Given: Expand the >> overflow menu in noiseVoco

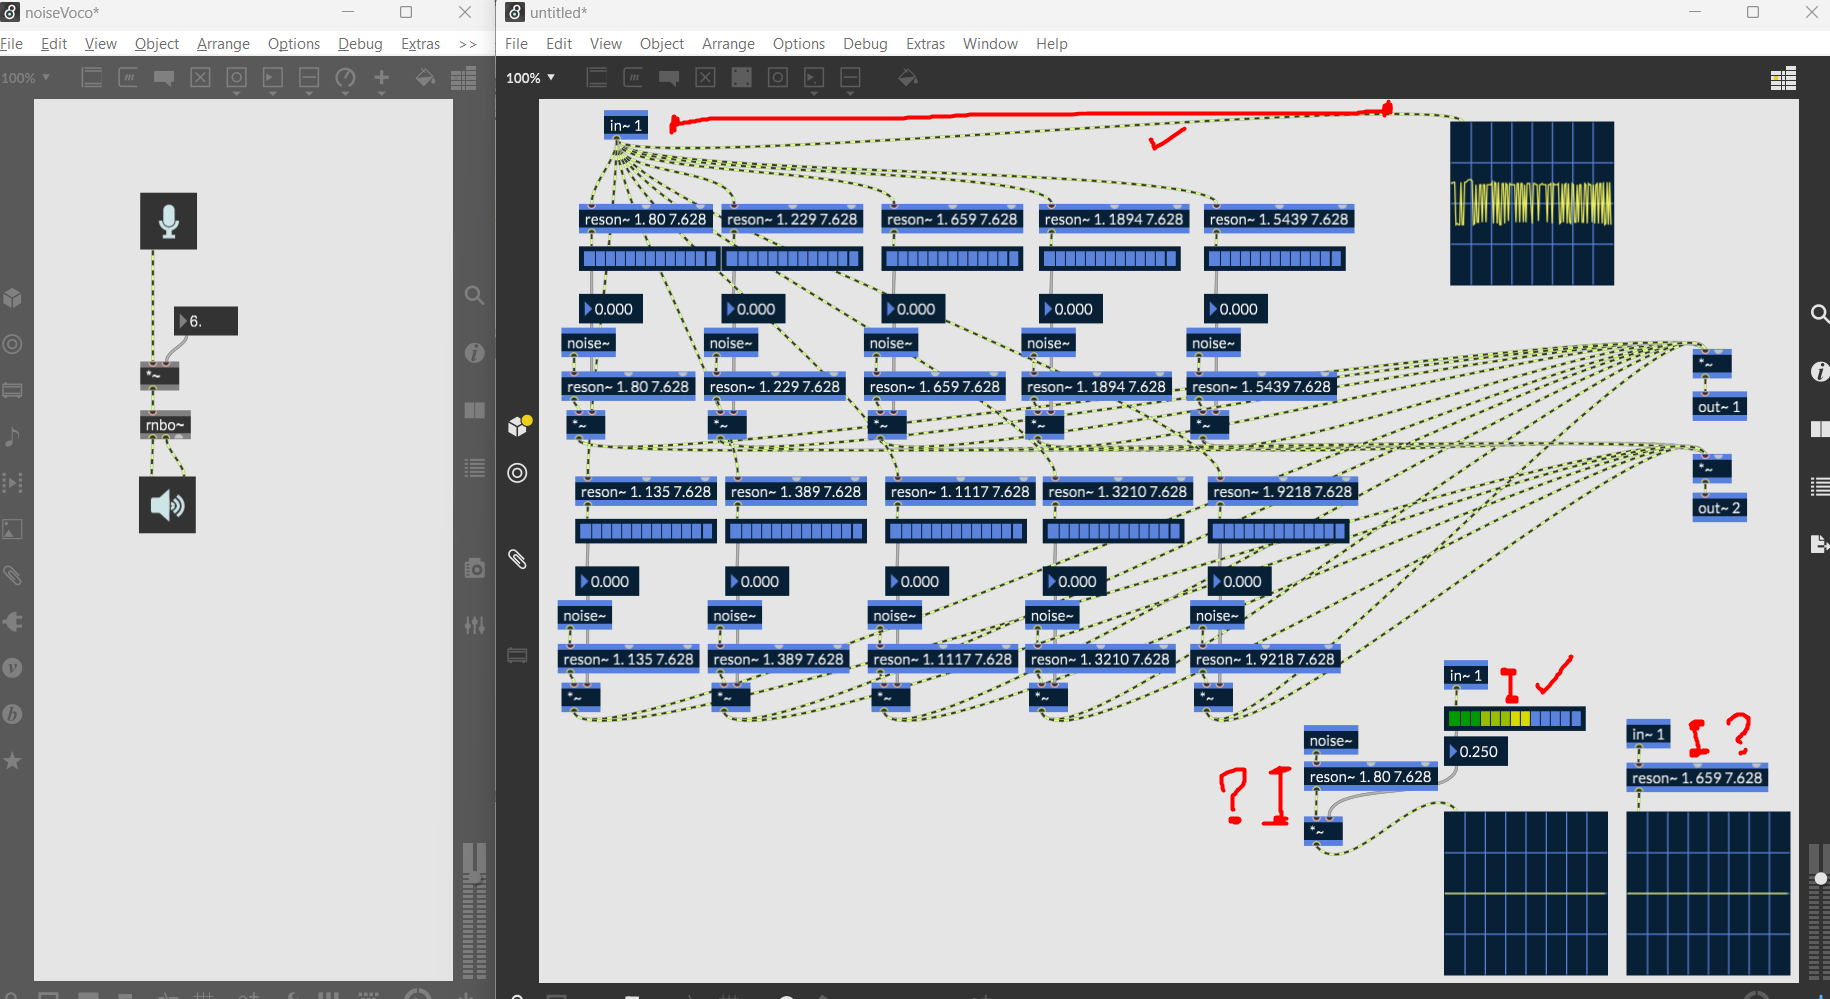Looking at the screenshot, I should pyautogui.click(x=467, y=44).
